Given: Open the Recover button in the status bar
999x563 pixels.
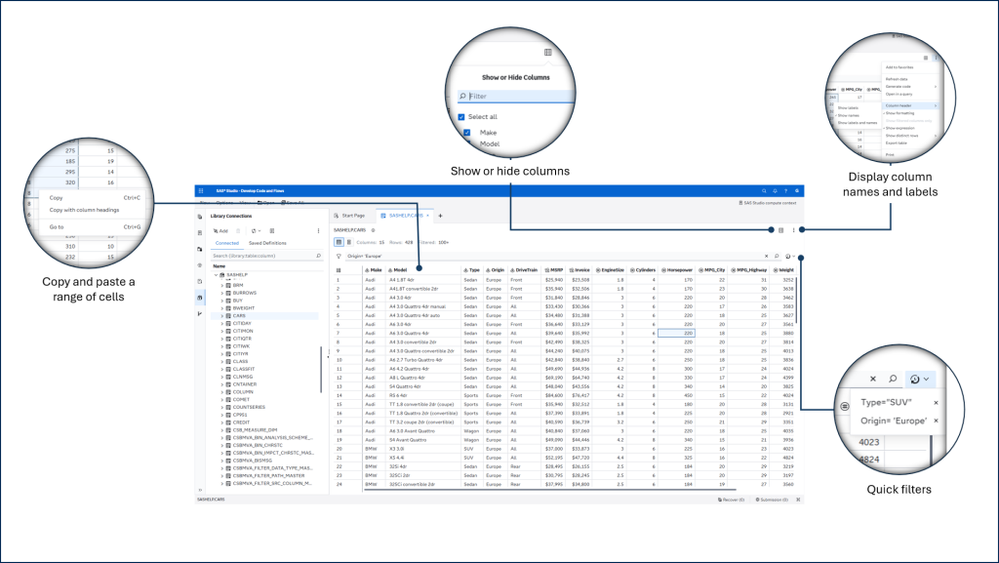Looking at the screenshot, I should 731,499.
